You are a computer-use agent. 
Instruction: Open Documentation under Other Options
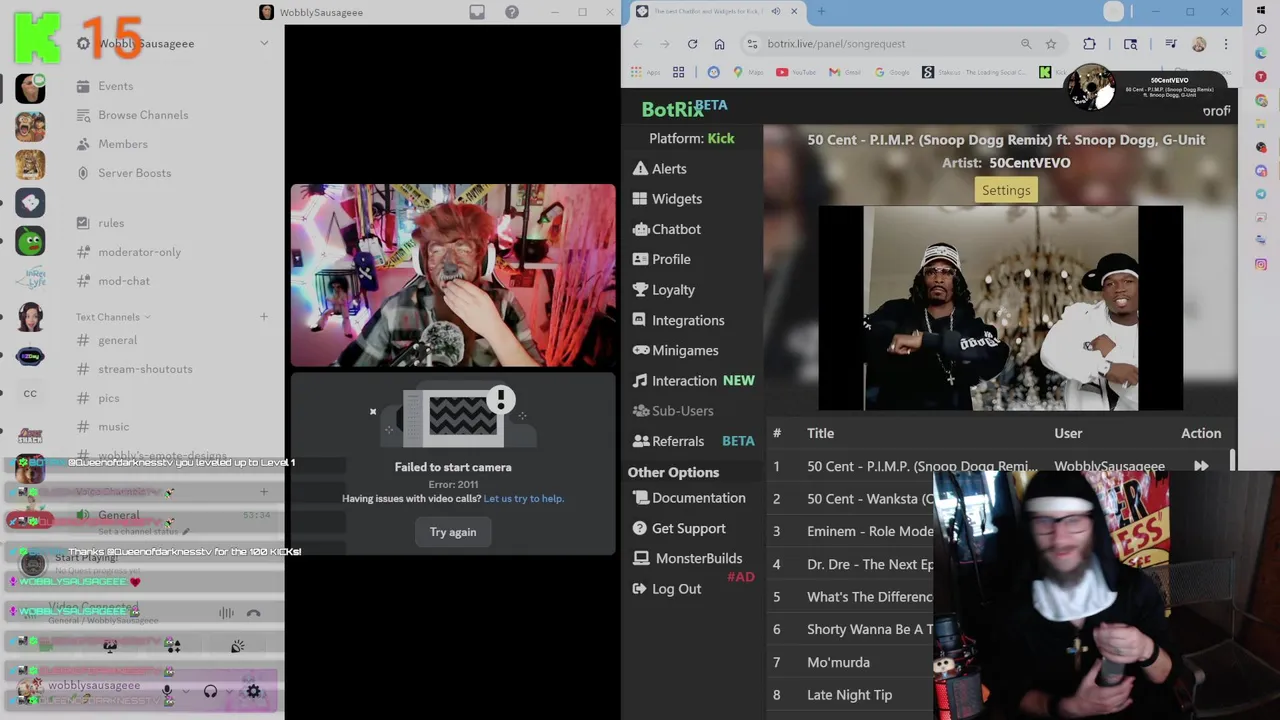tap(689, 498)
